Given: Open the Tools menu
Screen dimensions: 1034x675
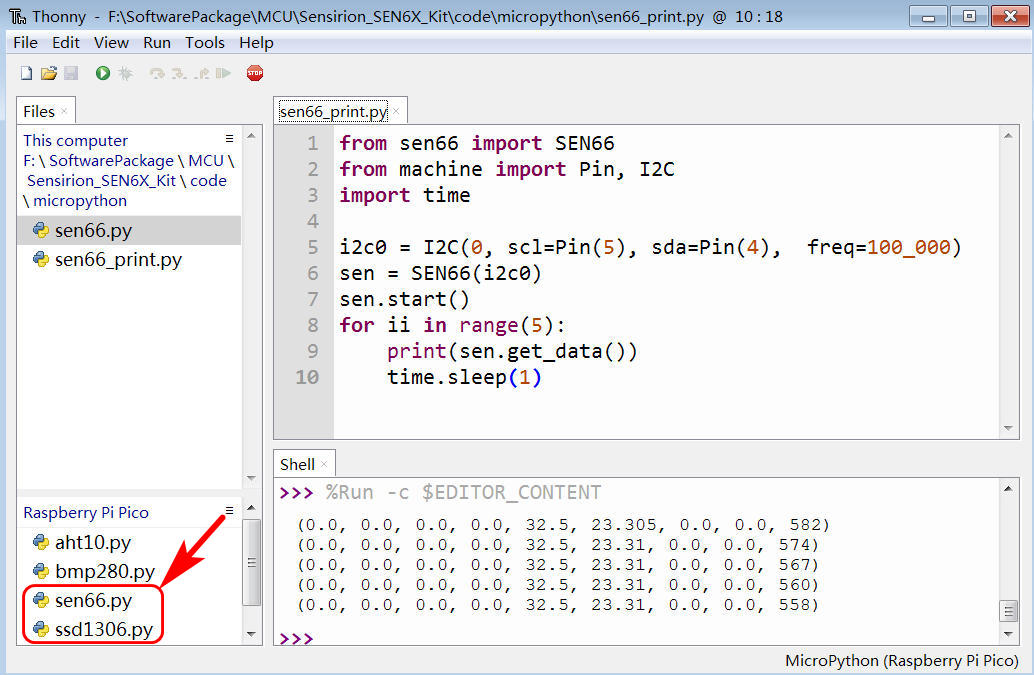Looking at the screenshot, I should click(x=205, y=42).
